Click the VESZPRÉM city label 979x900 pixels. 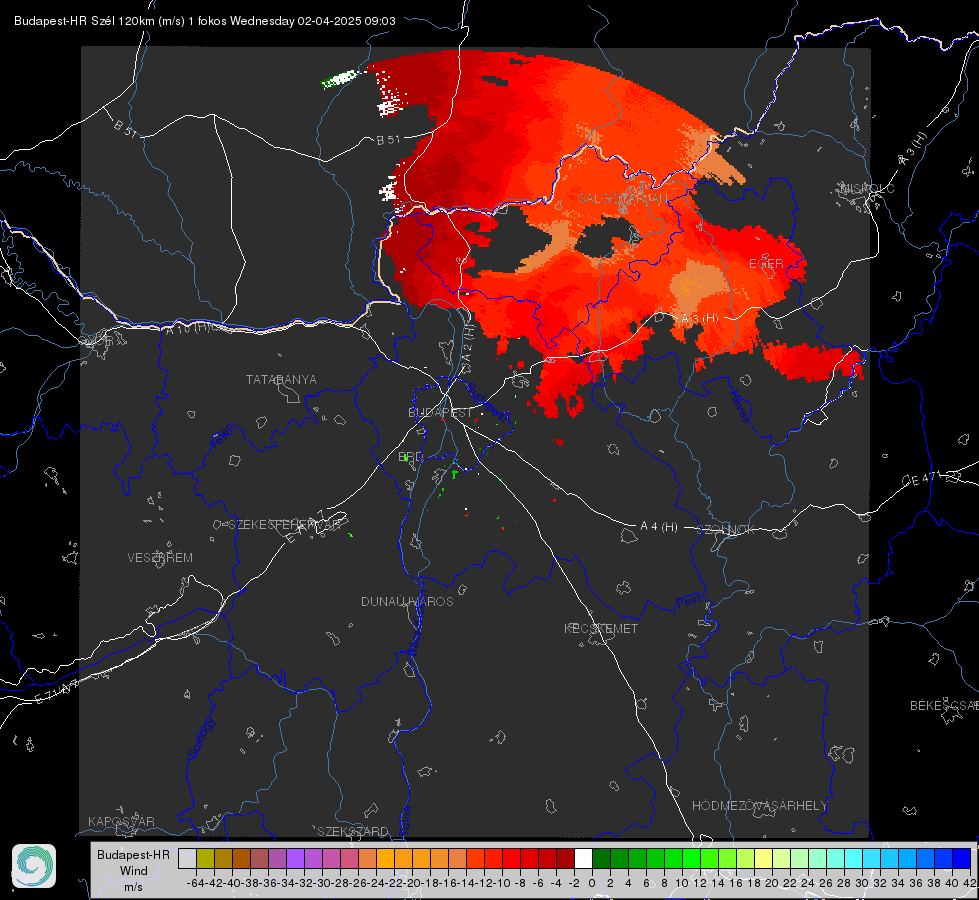pyautogui.click(x=160, y=558)
